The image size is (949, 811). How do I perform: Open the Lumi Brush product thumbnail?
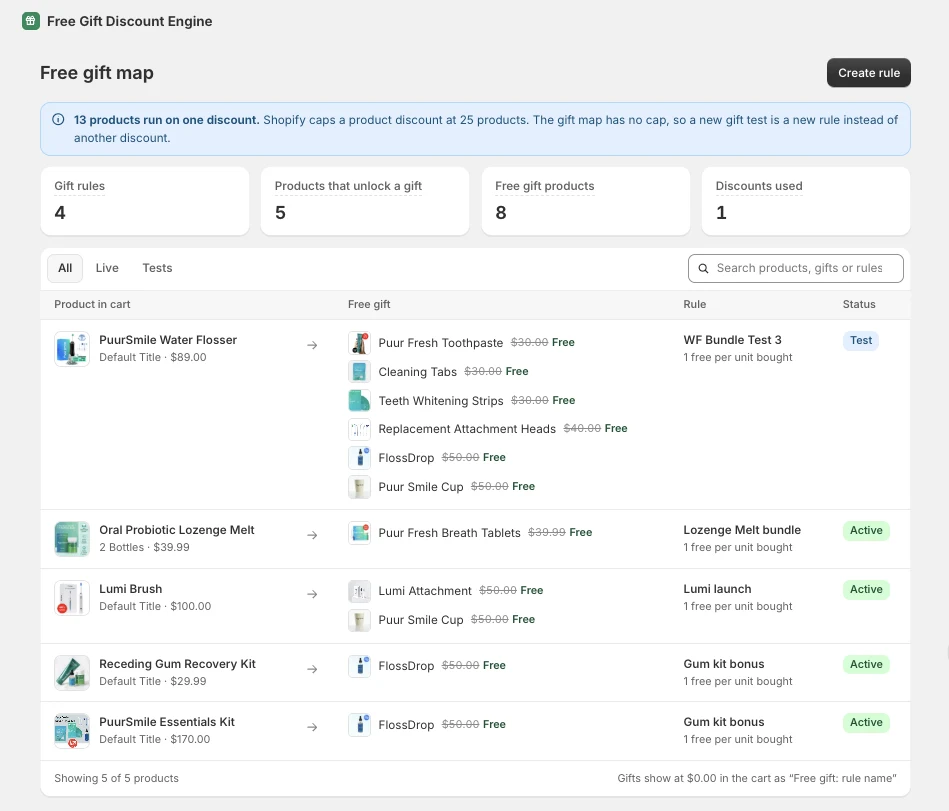click(x=72, y=597)
